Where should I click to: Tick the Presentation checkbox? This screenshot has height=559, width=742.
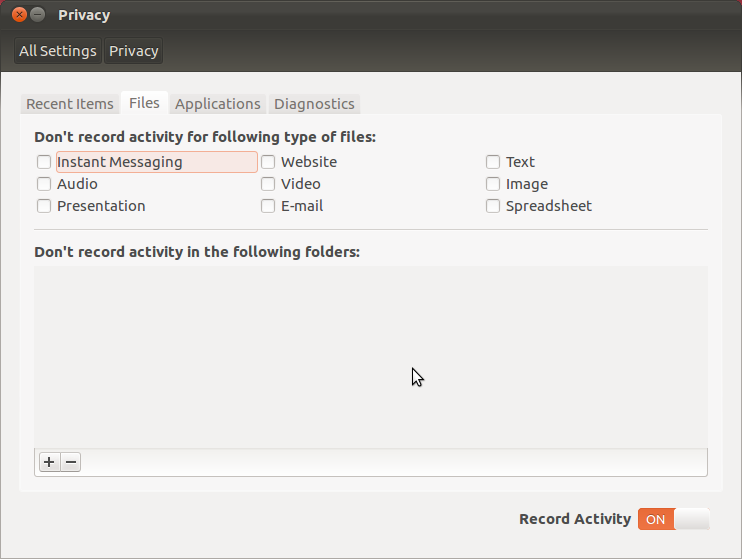44,206
